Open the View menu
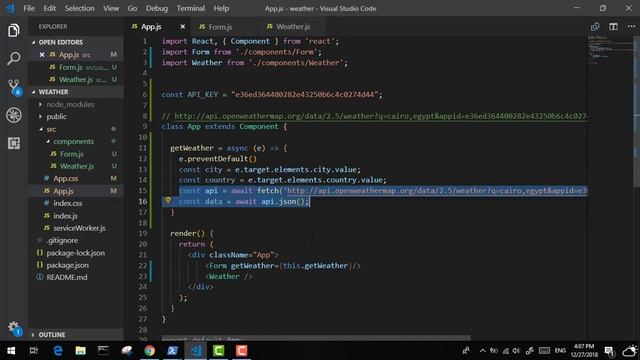Screen dimensions: 640x360 tap(111, 8)
